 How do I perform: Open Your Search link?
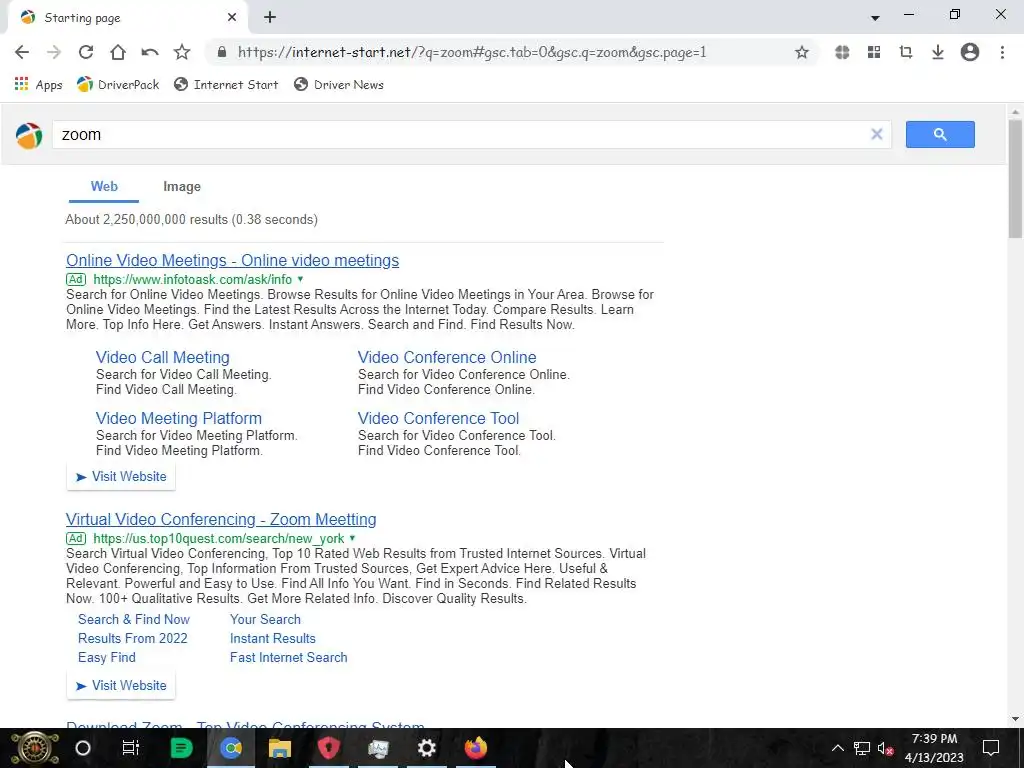[265, 619]
